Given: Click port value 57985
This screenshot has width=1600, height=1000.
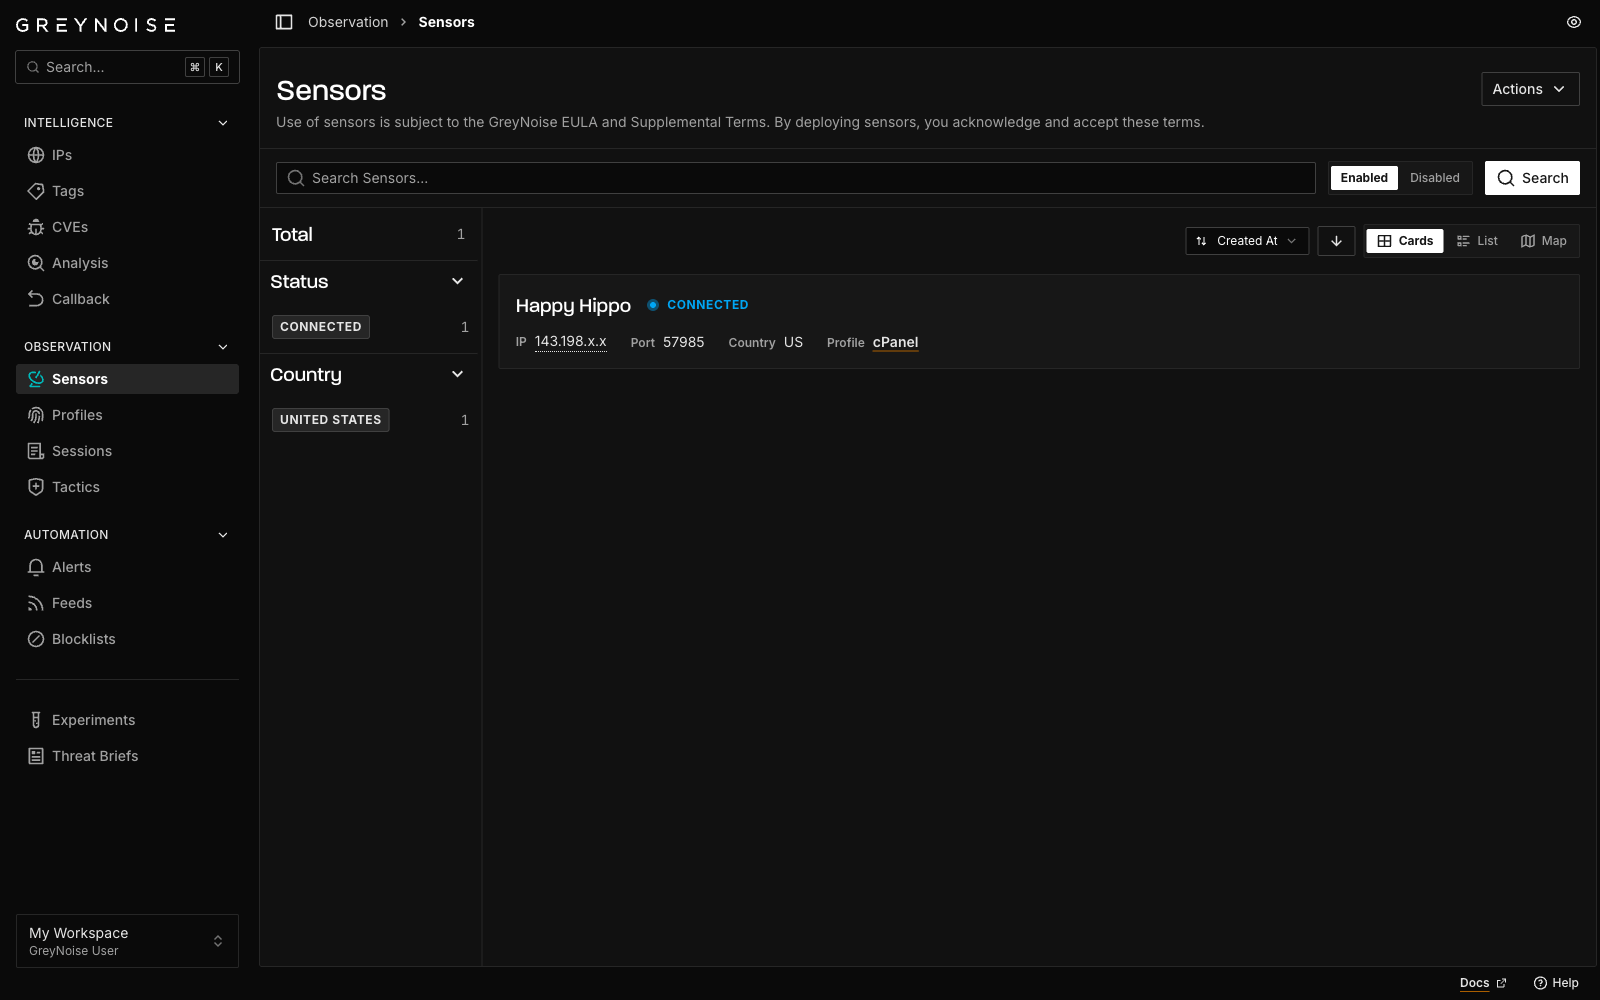Looking at the screenshot, I should point(684,342).
